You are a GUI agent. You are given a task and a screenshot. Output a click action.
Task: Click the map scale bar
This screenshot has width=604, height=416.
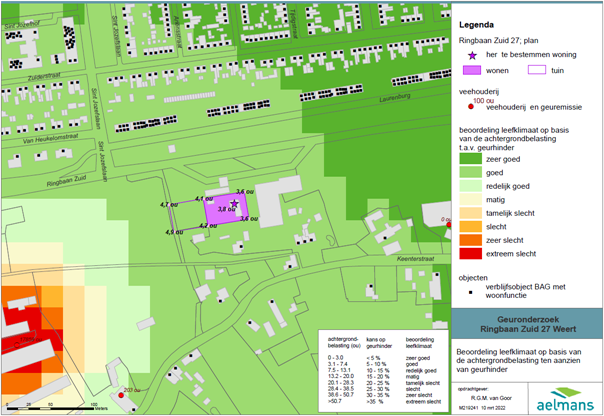point(50,408)
